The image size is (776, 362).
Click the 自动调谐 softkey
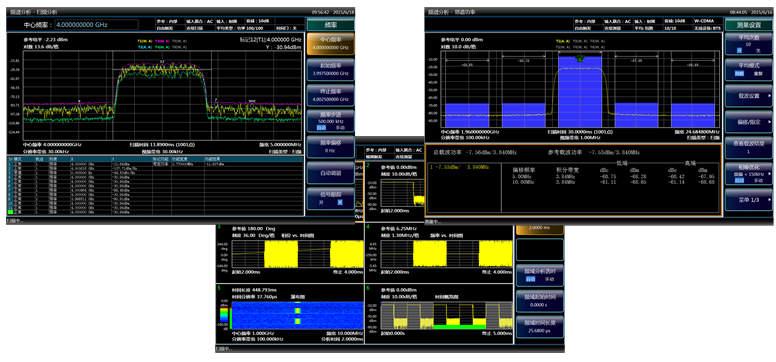[331, 172]
